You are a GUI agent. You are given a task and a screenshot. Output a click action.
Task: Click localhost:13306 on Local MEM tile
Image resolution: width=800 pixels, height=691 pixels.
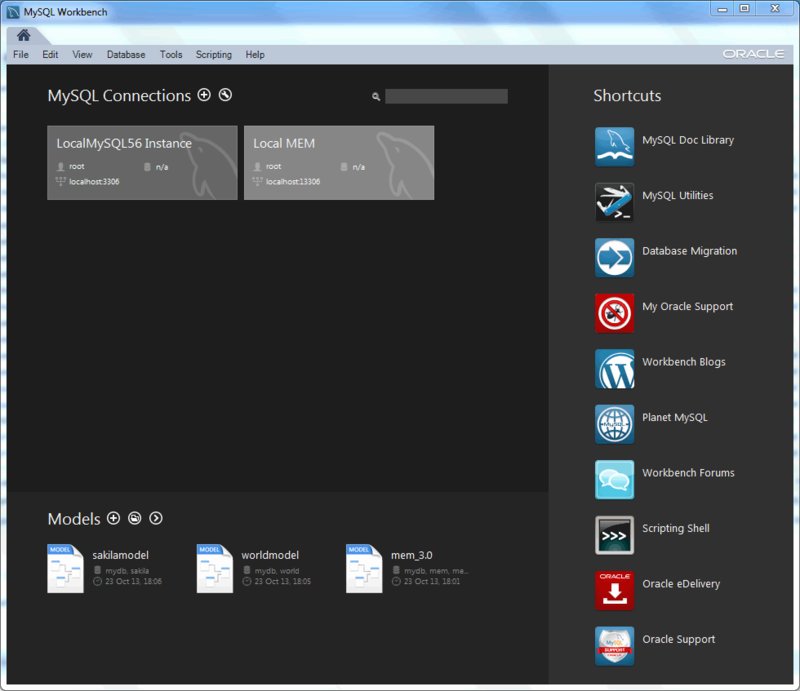[x=293, y=182]
